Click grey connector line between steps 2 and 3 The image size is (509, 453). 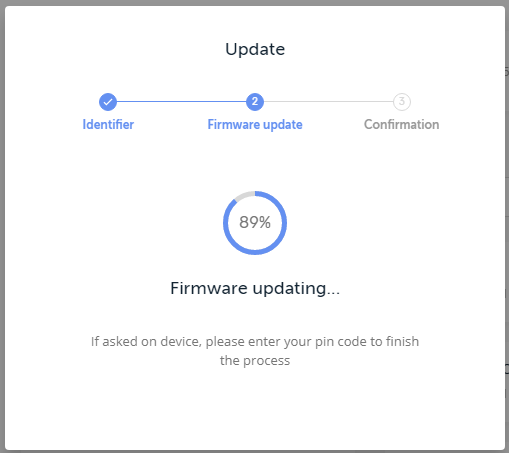click(x=328, y=102)
